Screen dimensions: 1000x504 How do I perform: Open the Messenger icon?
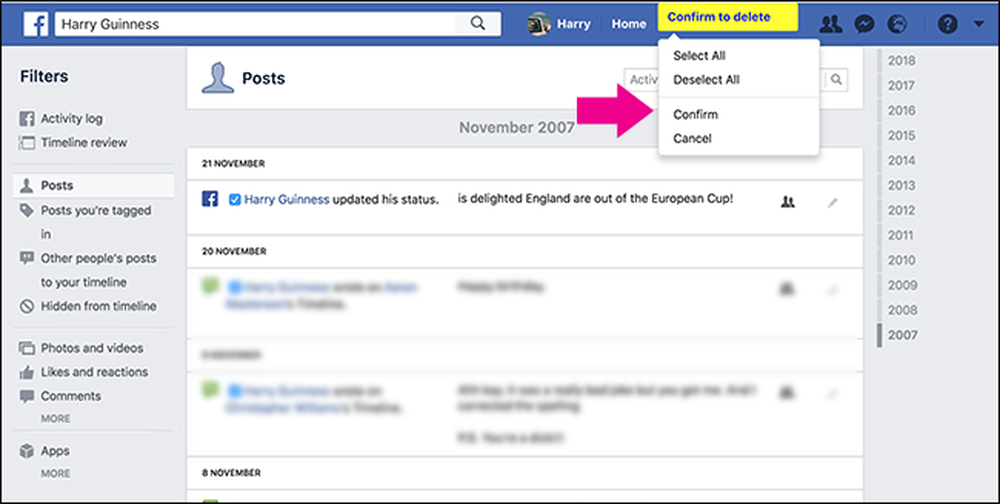point(864,24)
